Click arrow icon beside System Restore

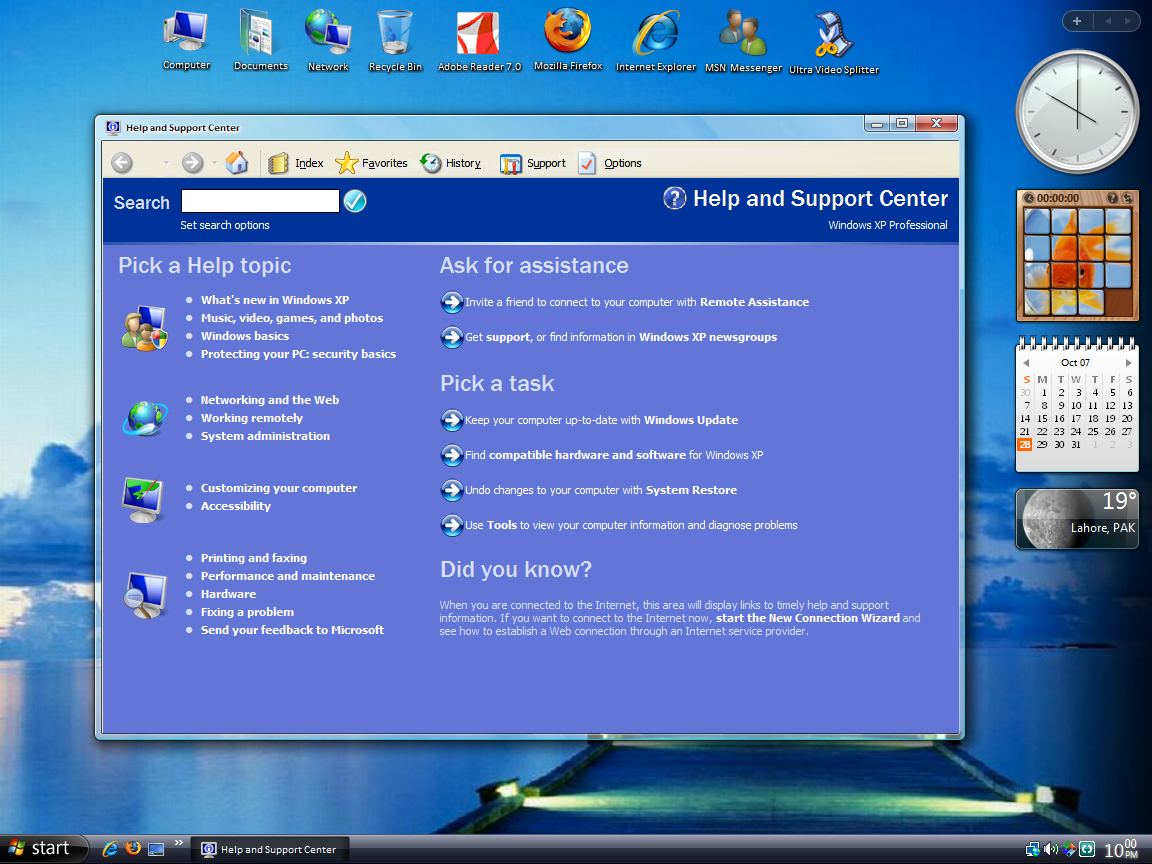click(451, 490)
